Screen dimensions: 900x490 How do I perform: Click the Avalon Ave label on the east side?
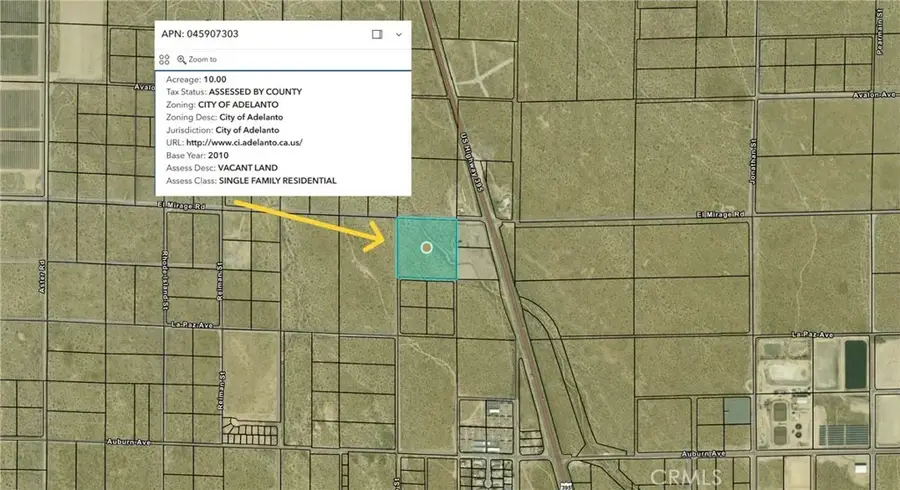875,95
